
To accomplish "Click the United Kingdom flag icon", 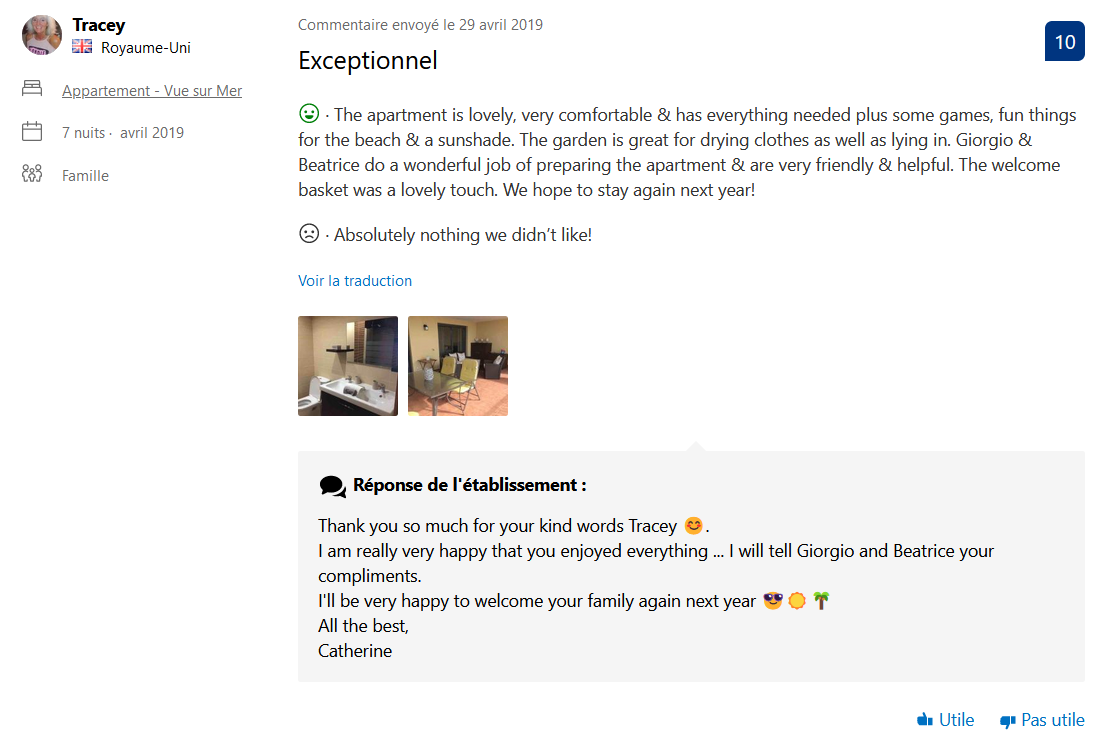I will (x=82, y=47).
